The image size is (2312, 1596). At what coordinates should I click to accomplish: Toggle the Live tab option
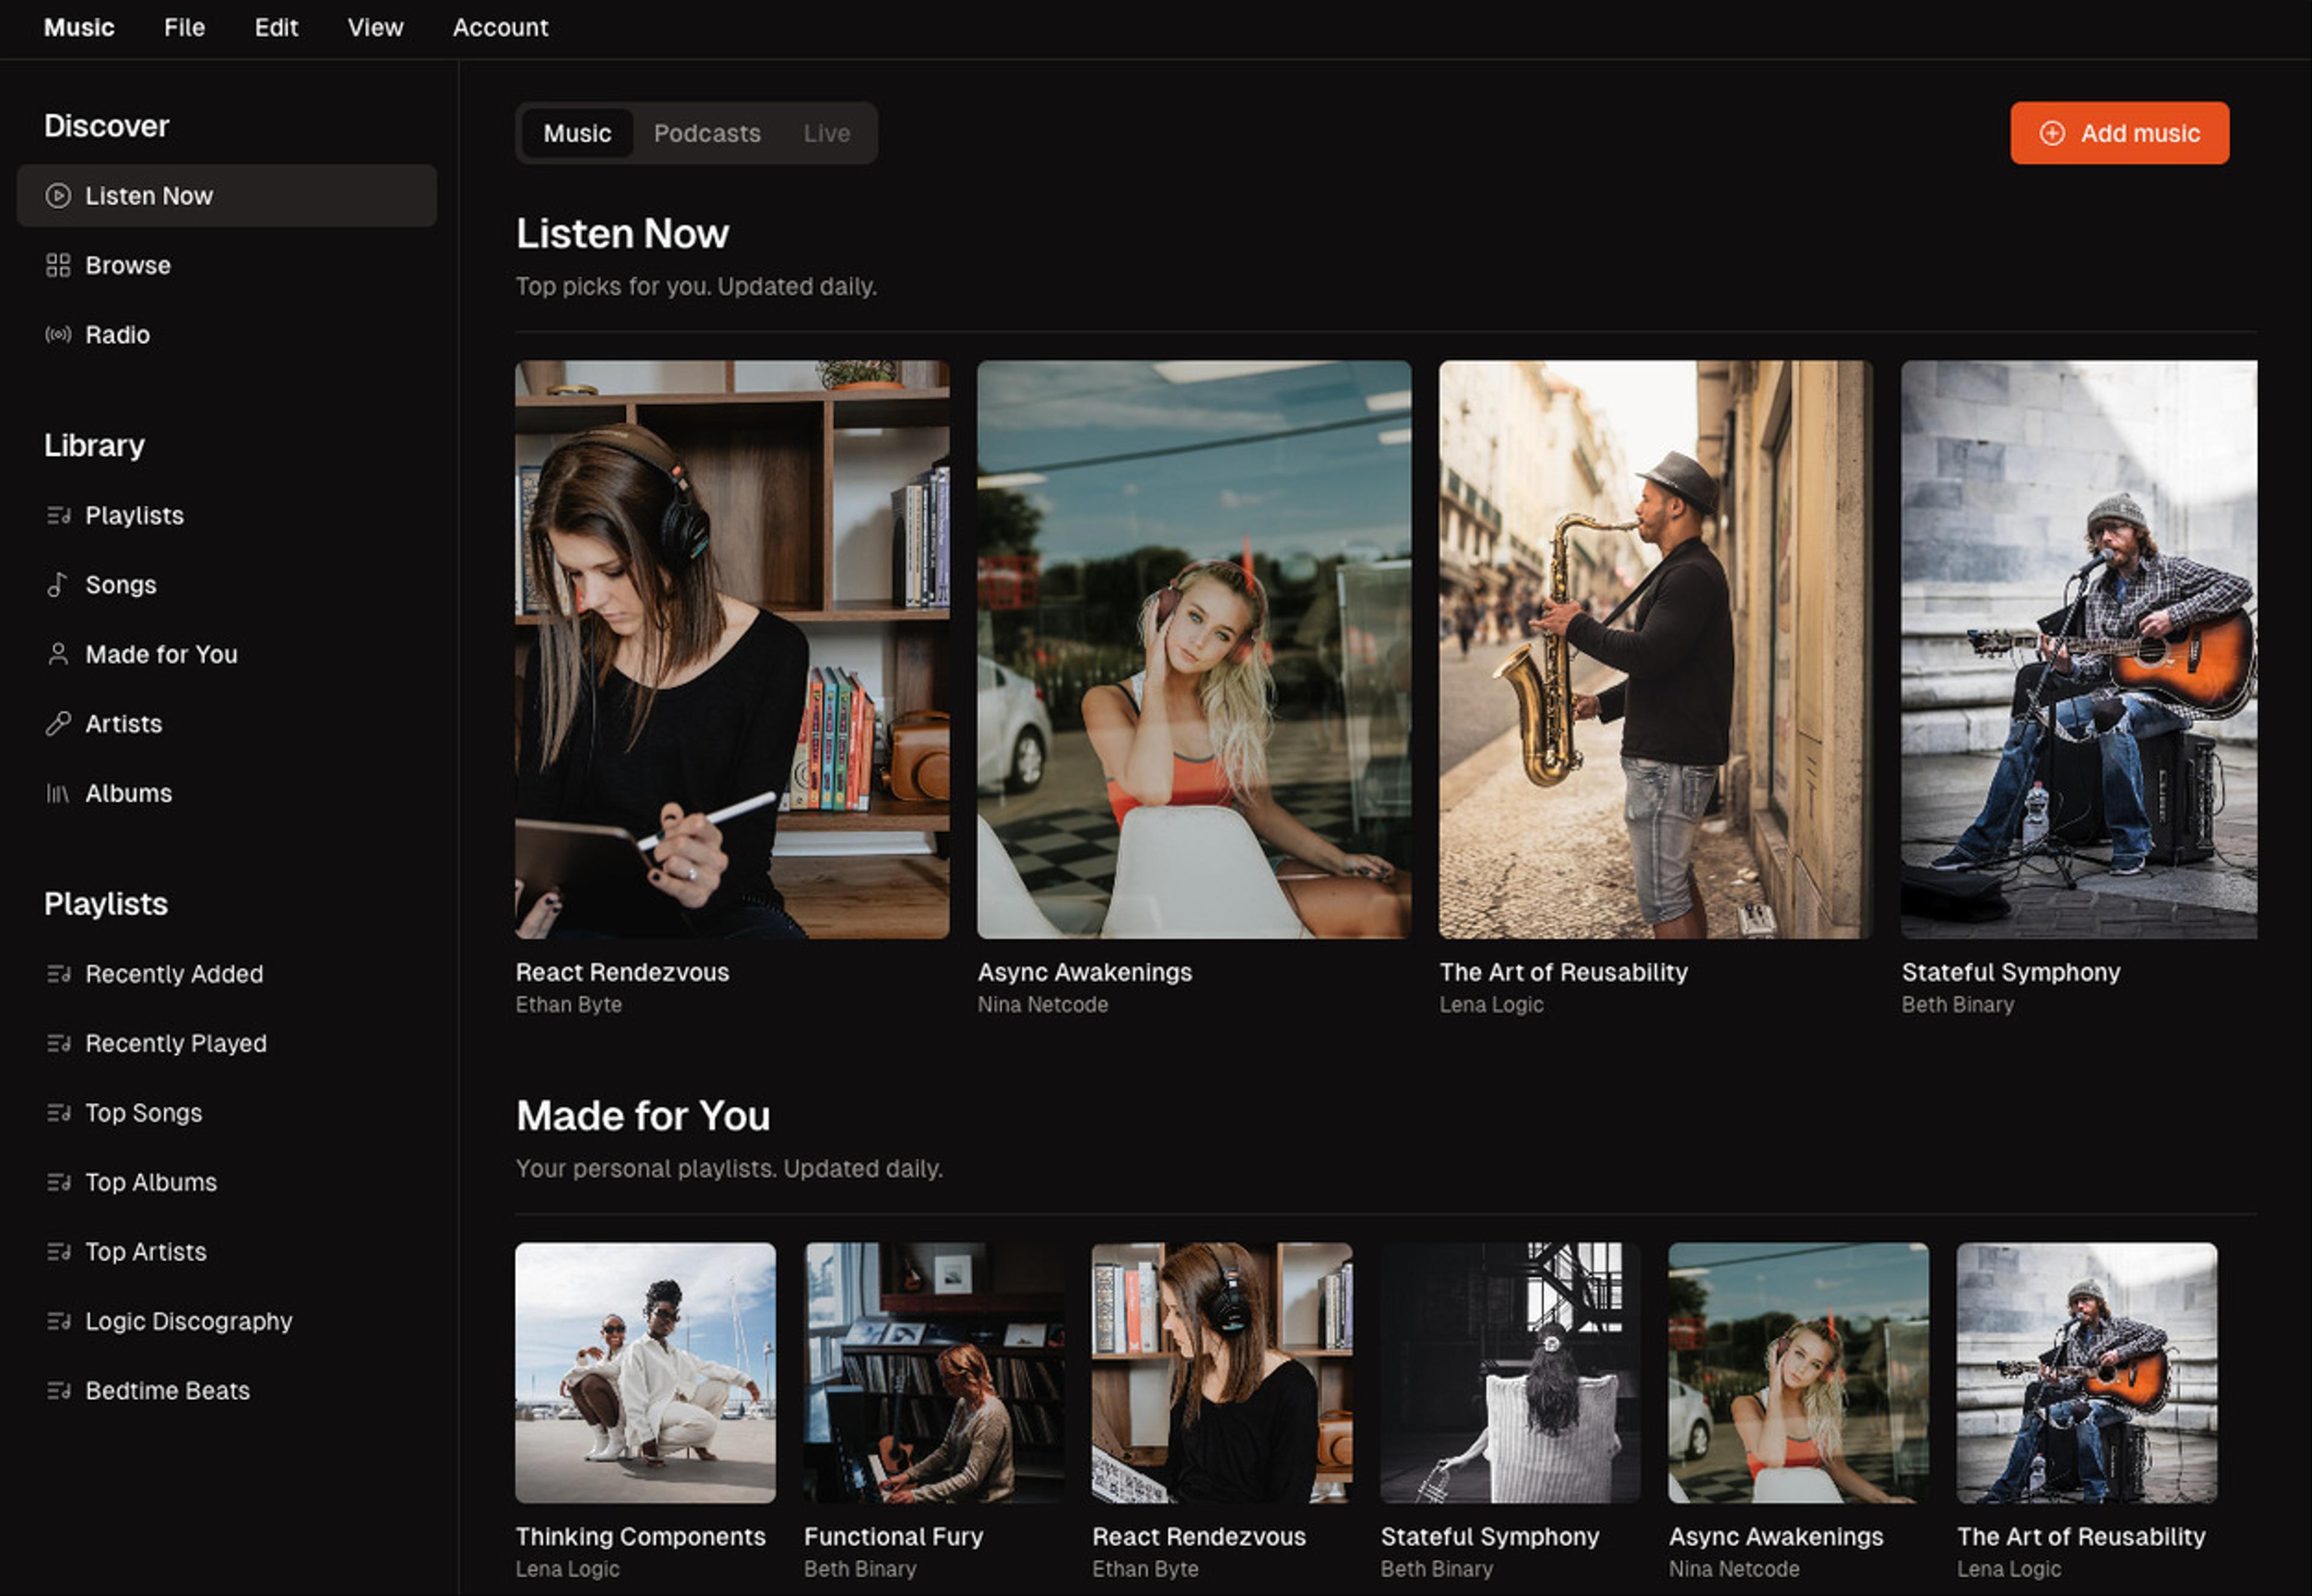pos(825,132)
